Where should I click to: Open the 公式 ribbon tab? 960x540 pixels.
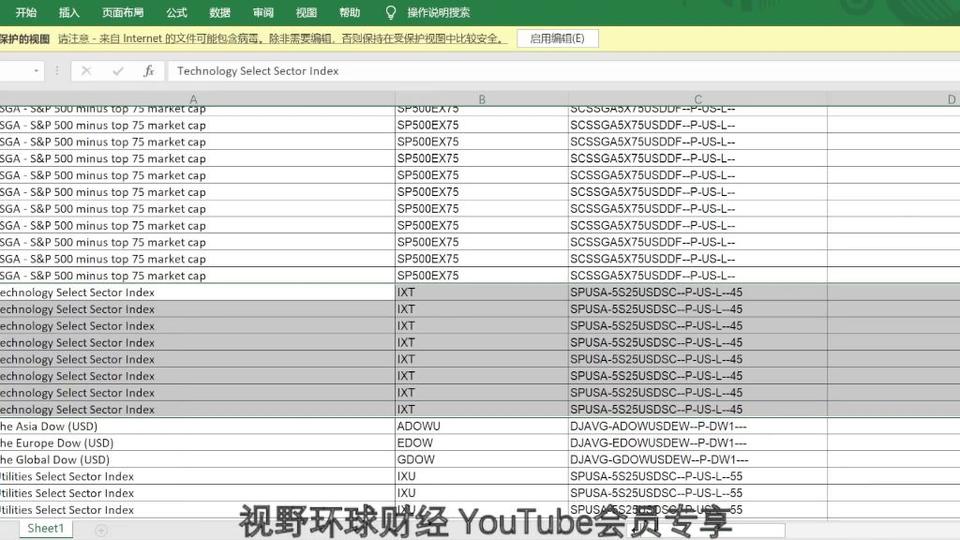(176, 12)
